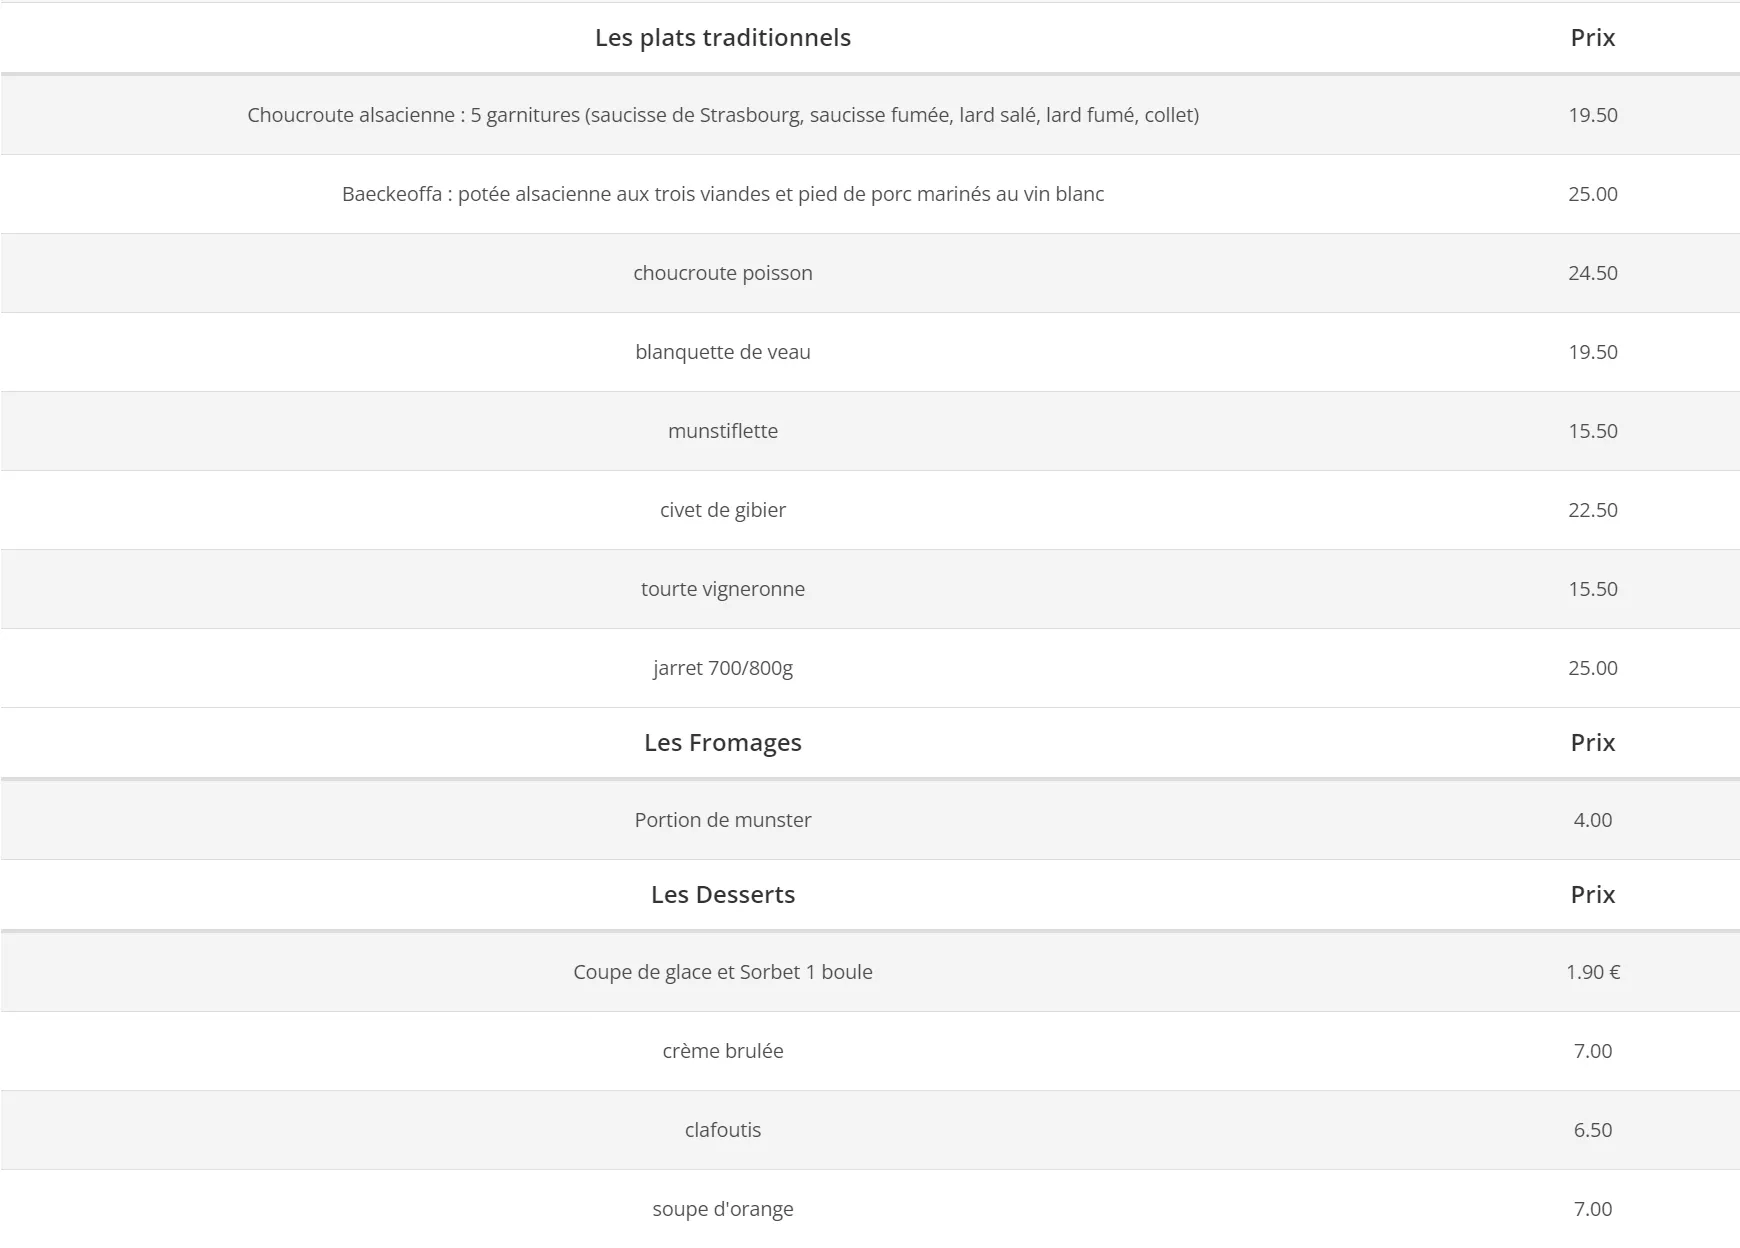
Task: Select the Choucroute alsacienne menu row
Action: (722, 115)
